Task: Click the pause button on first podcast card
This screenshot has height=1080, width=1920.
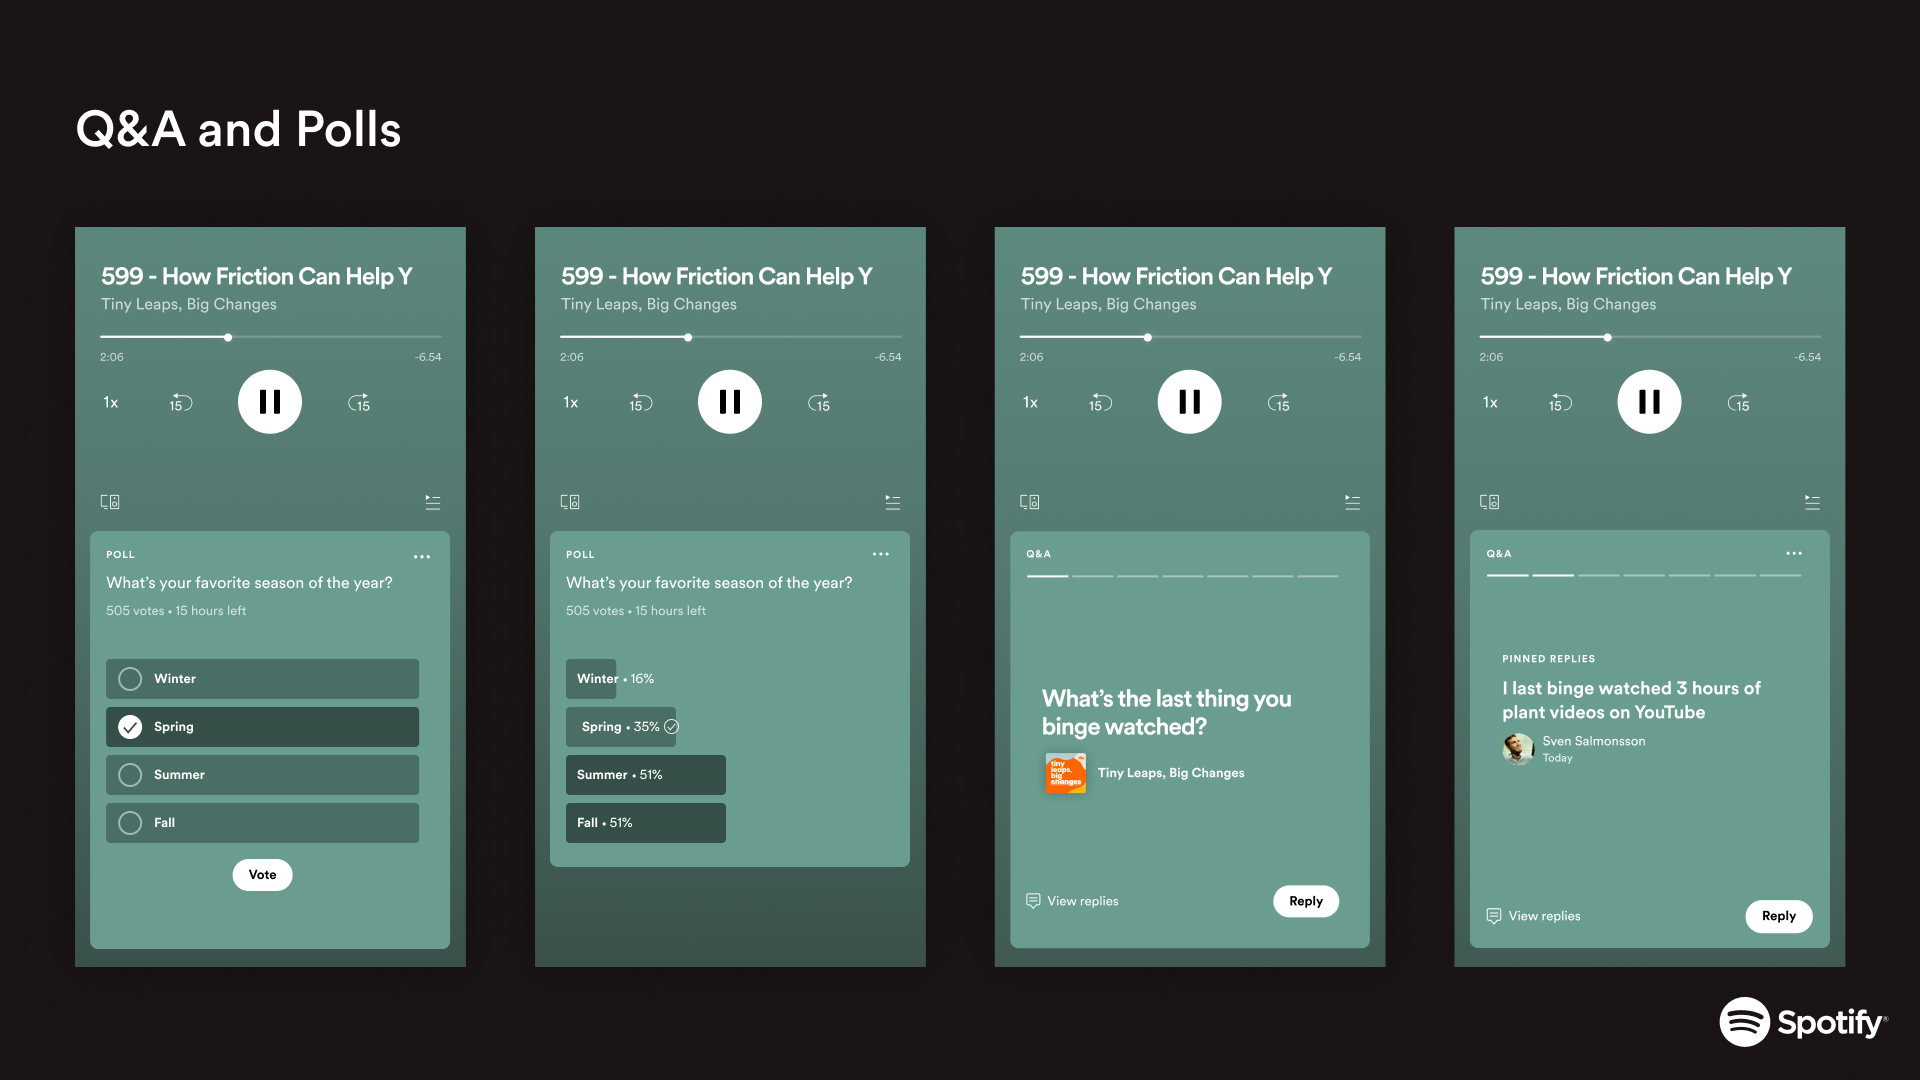Action: coord(270,401)
